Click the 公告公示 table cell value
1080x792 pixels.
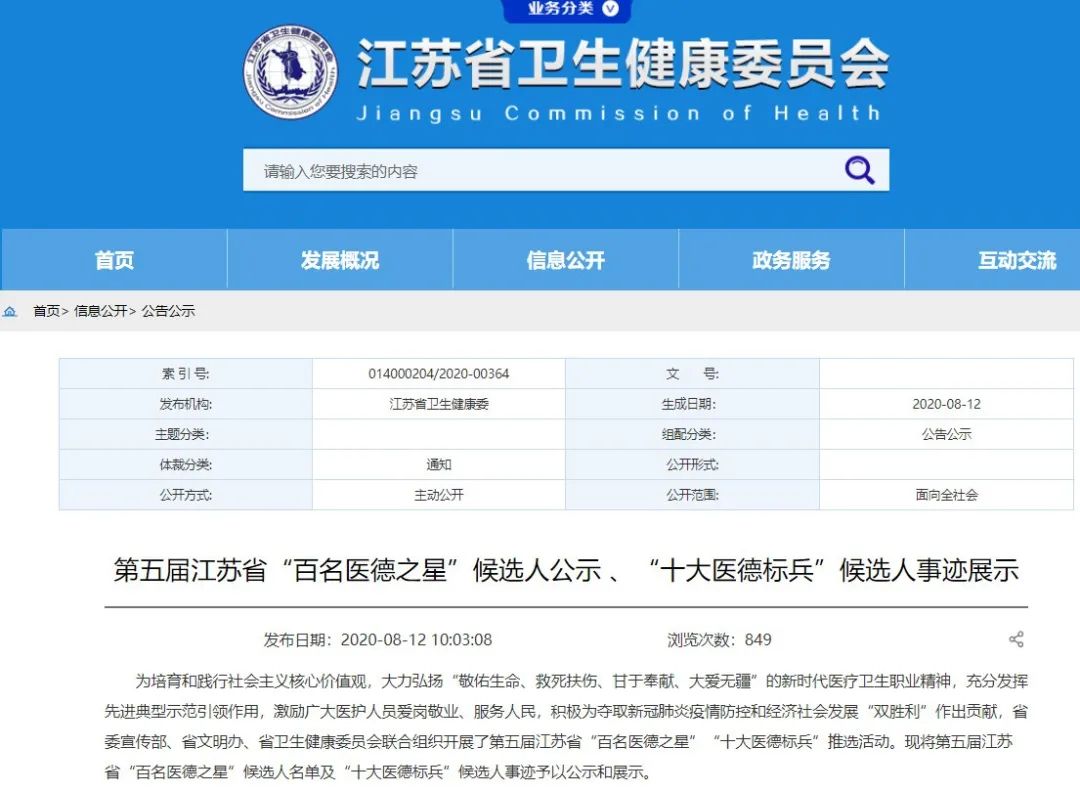point(946,434)
